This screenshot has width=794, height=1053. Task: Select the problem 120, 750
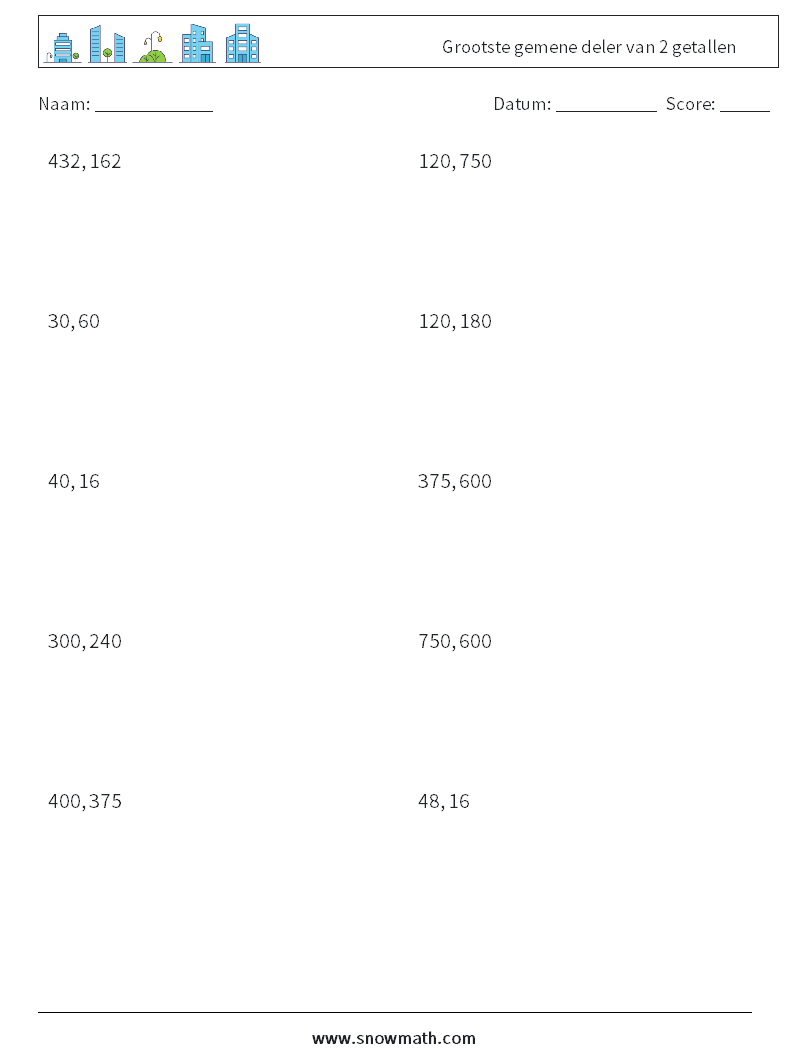[x=455, y=161]
